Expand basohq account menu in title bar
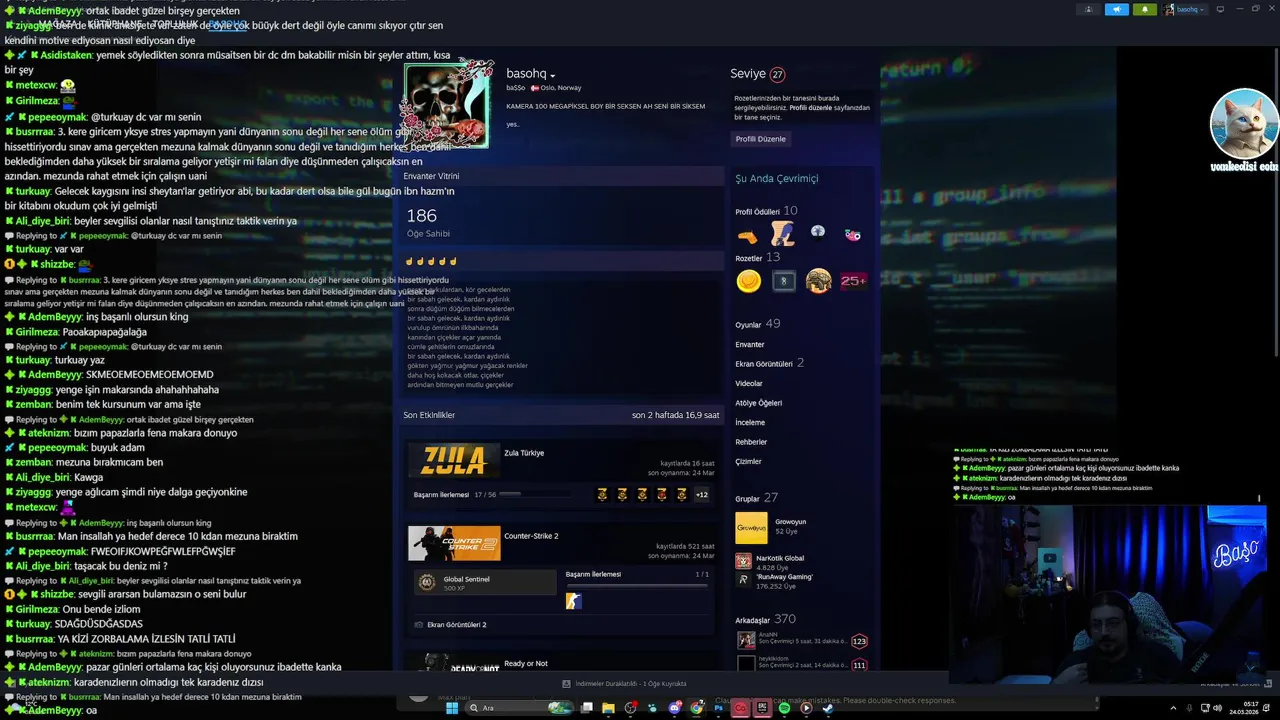Screen dimensions: 1280x720 point(1185,9)
